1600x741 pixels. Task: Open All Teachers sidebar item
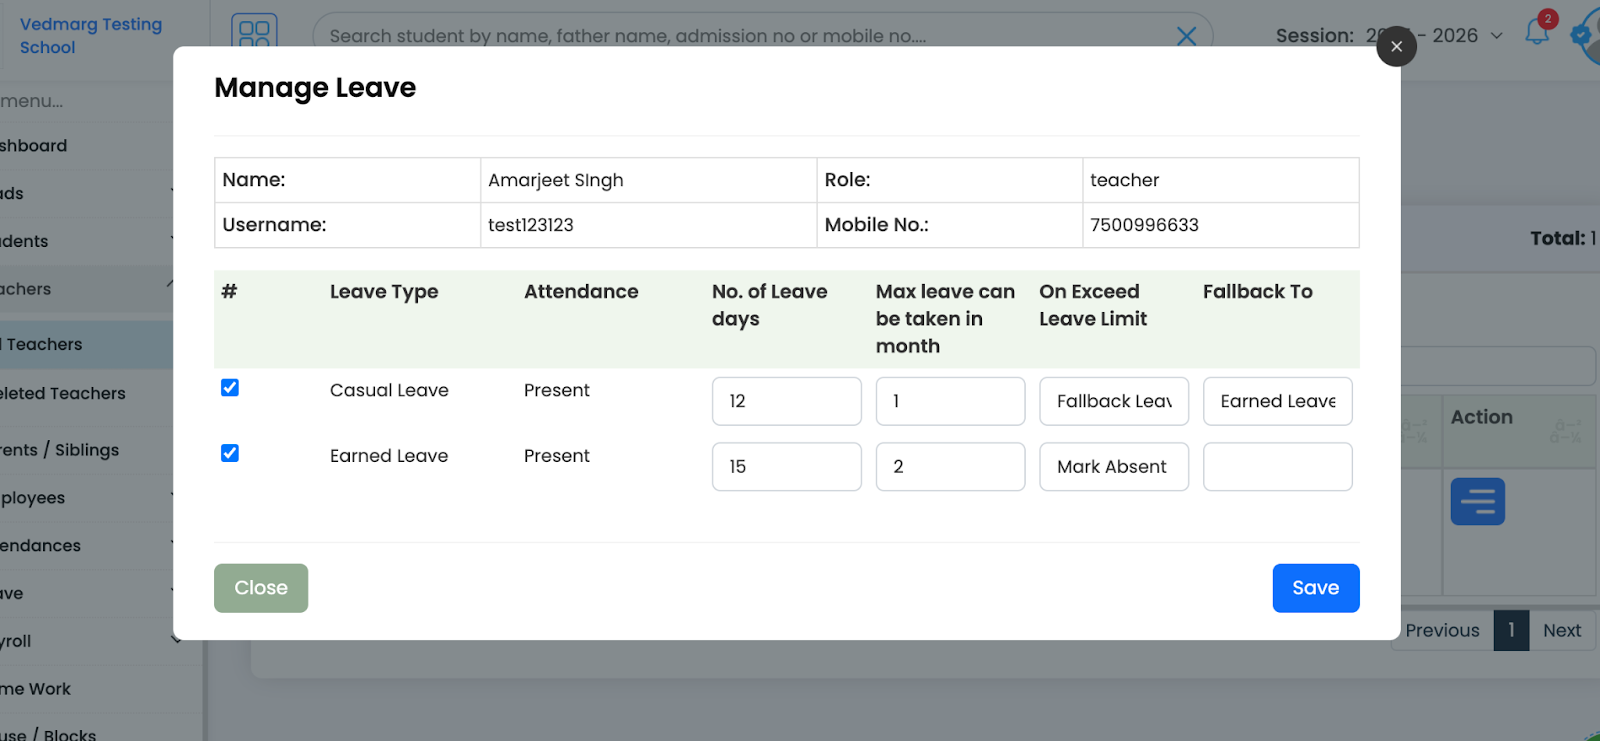pos(86,345)
